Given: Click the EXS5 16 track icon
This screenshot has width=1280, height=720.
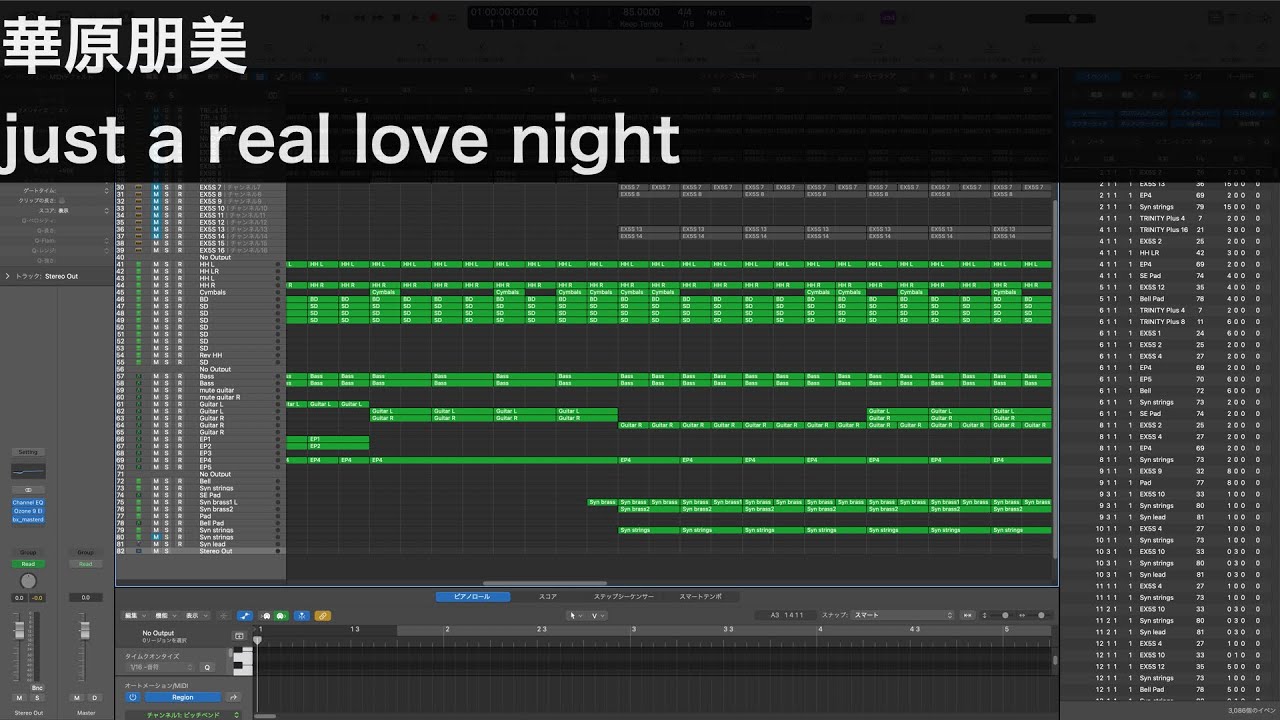Looking at the screenshot, I should (x=139, y=250).
